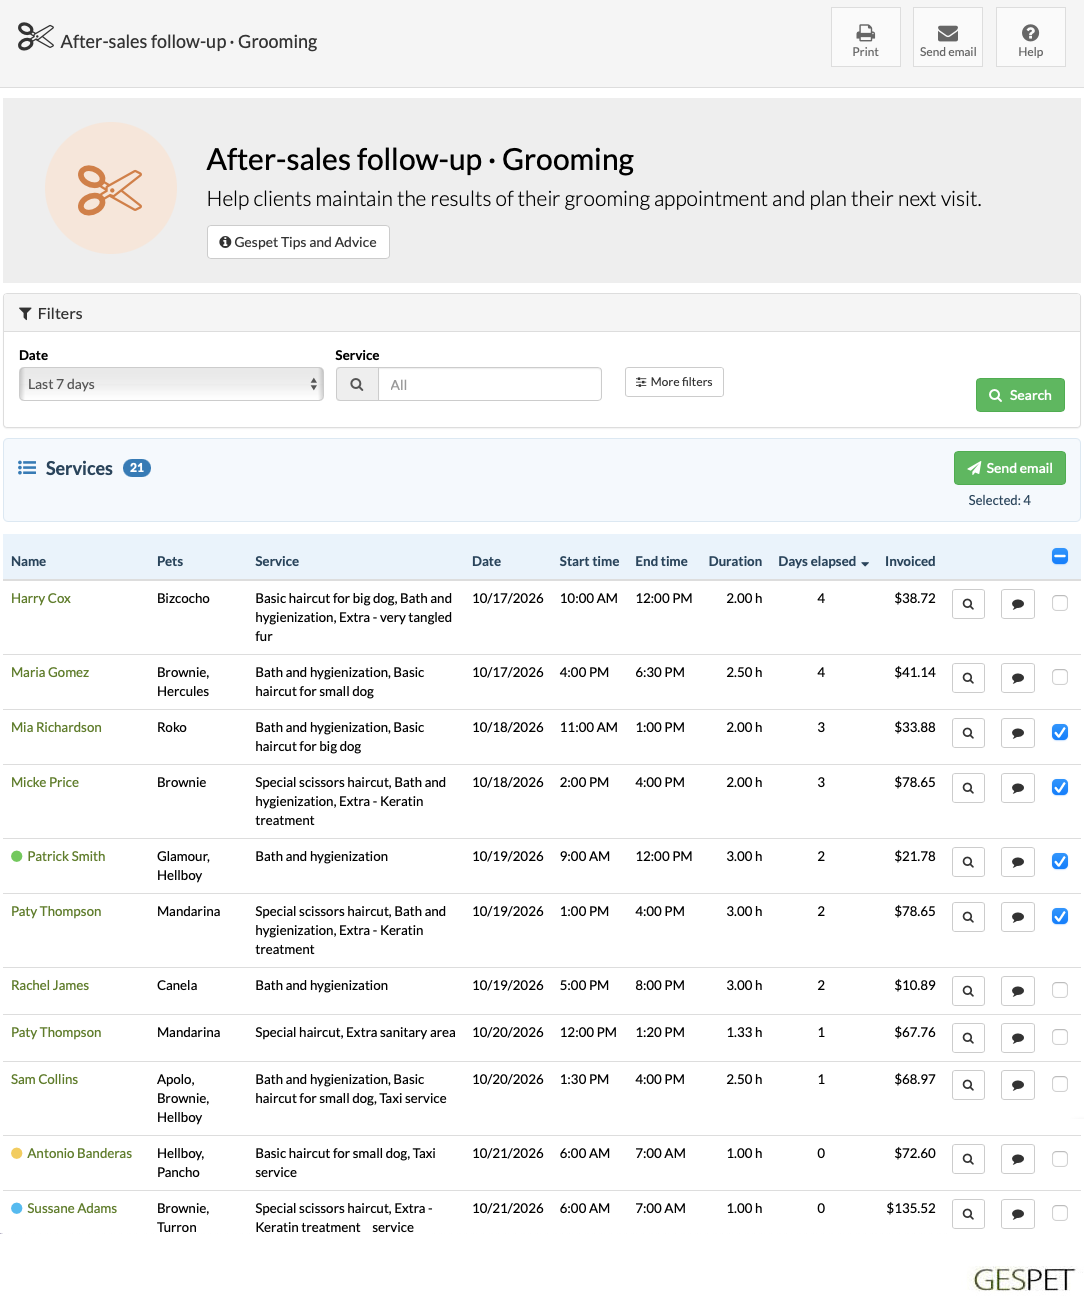Open client Sussane Adams link
1084x1307 pixels.
pyautogui.click(x=72, y=1208)
